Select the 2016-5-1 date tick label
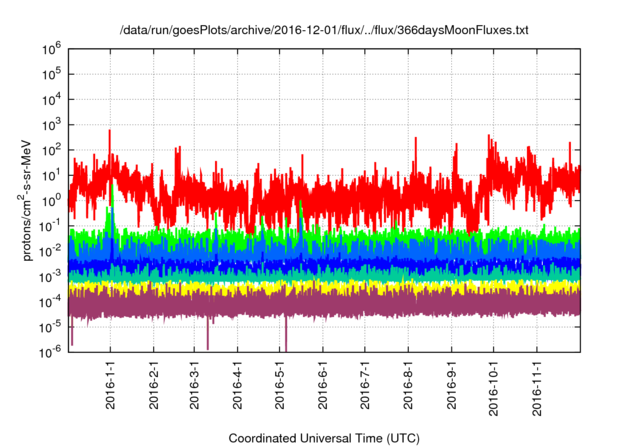The image size is (640, 448). point(279,383)
